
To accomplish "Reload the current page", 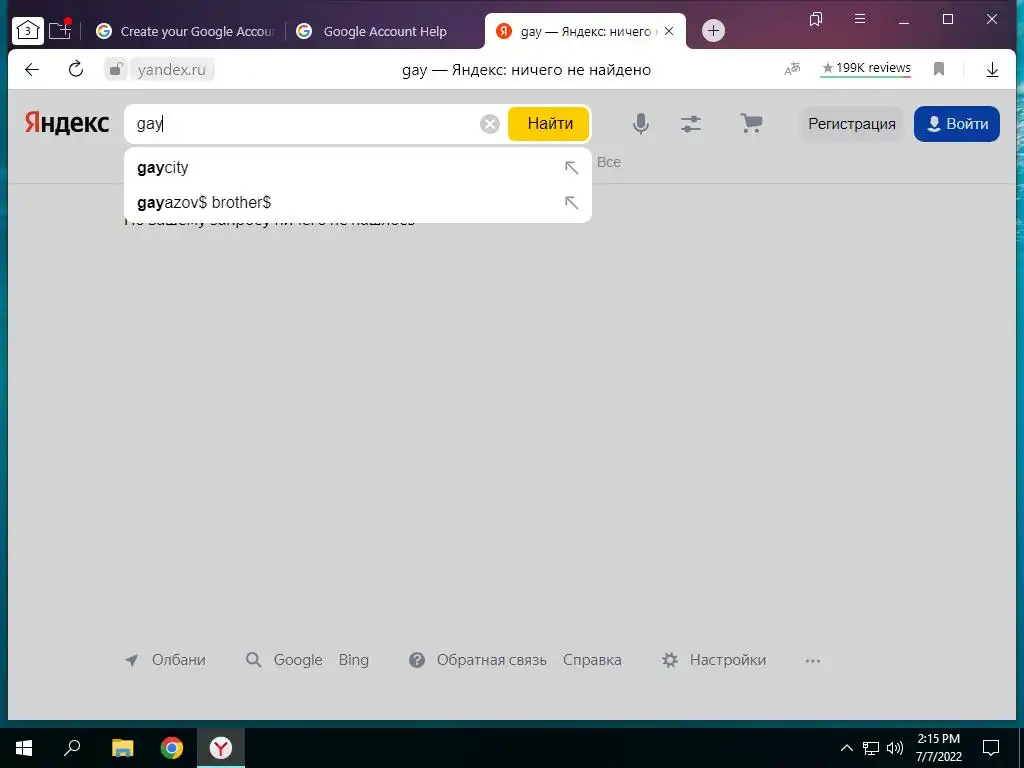I will (x=76, y=69).
